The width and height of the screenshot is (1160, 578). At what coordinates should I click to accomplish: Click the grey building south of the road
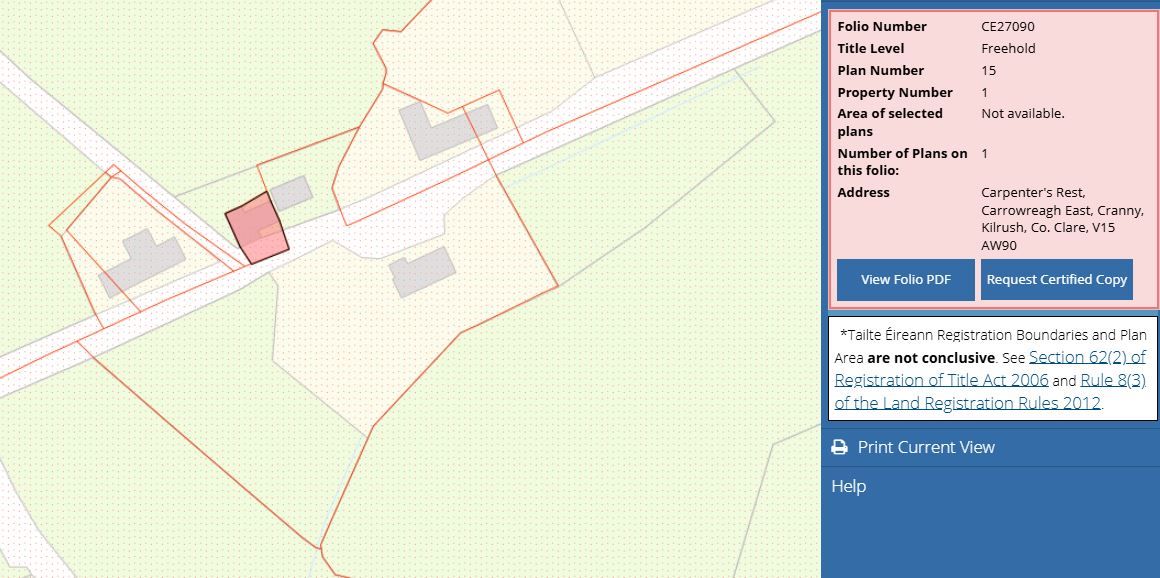pos(422,270)
